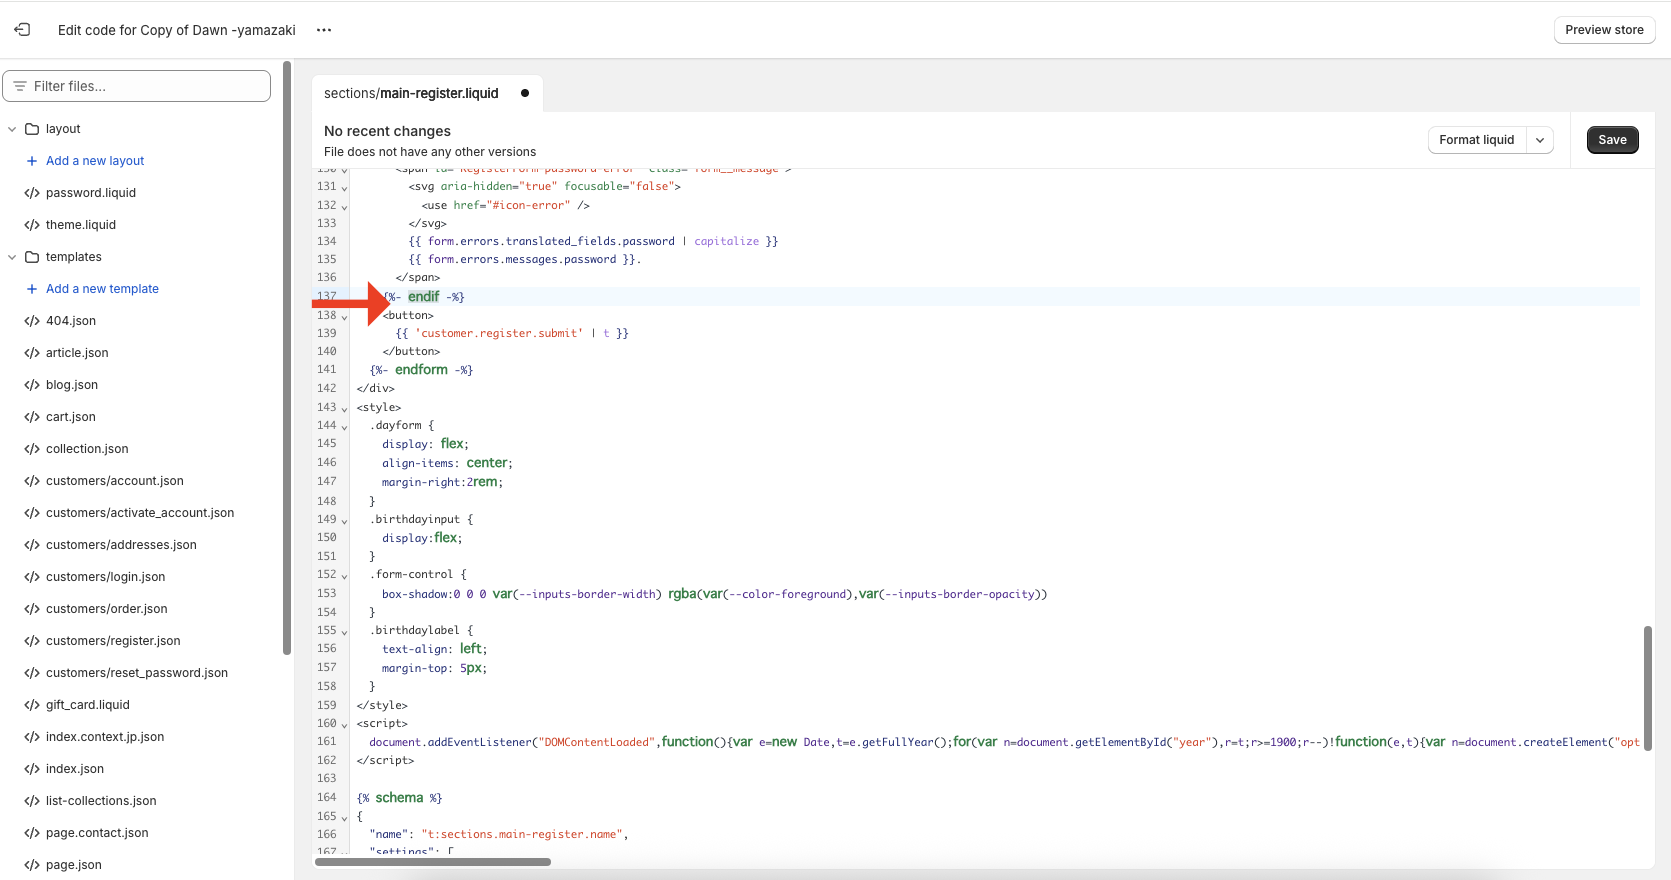Focus the Filter files search field
The image size is (1671, 880).
click(137, 86)
